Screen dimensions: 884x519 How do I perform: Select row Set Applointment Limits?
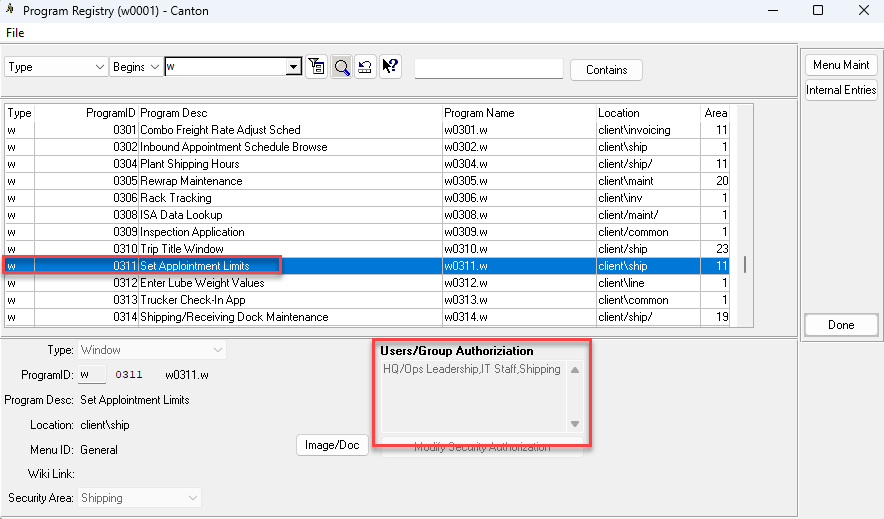pos(367,266)
